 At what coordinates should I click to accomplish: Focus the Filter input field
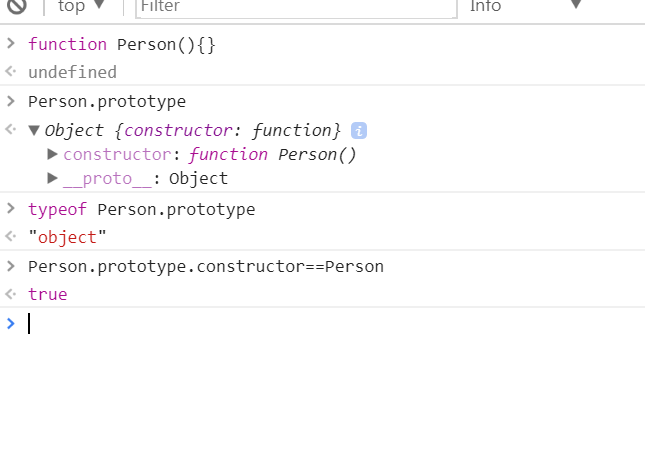coord(296,7)
